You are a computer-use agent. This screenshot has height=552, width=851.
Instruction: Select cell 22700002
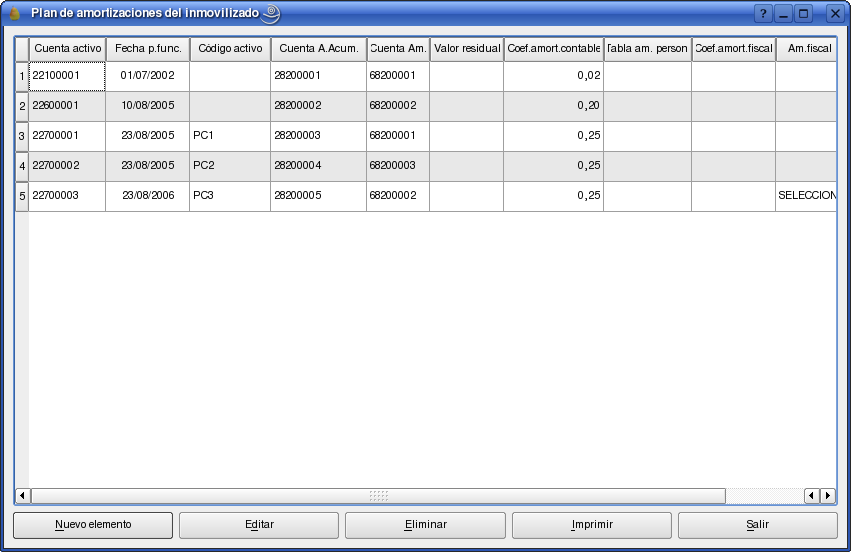(x=67, y=166)
